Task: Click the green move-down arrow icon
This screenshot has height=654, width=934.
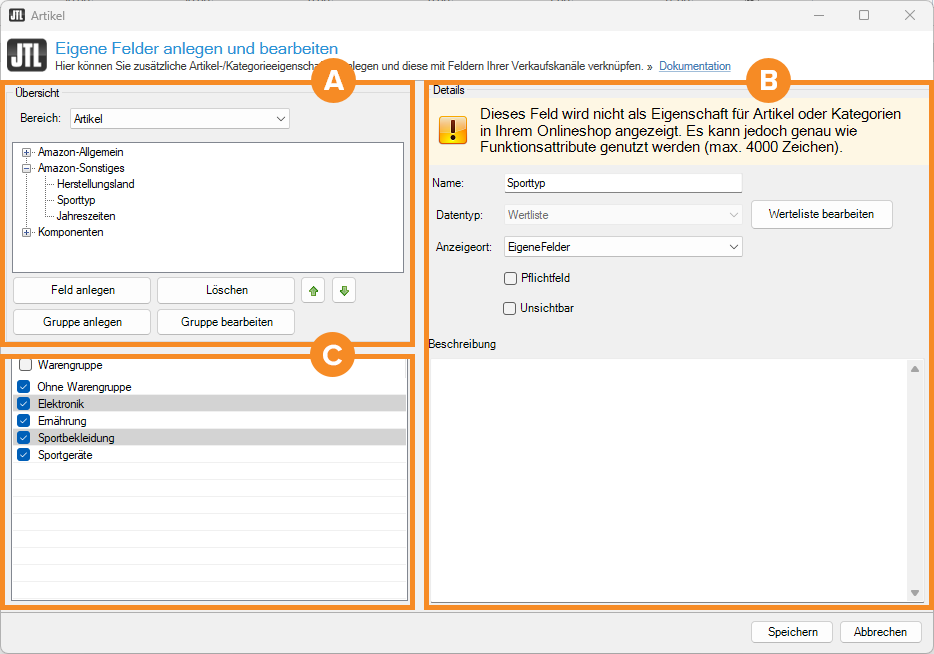Action: pos(344,291)
